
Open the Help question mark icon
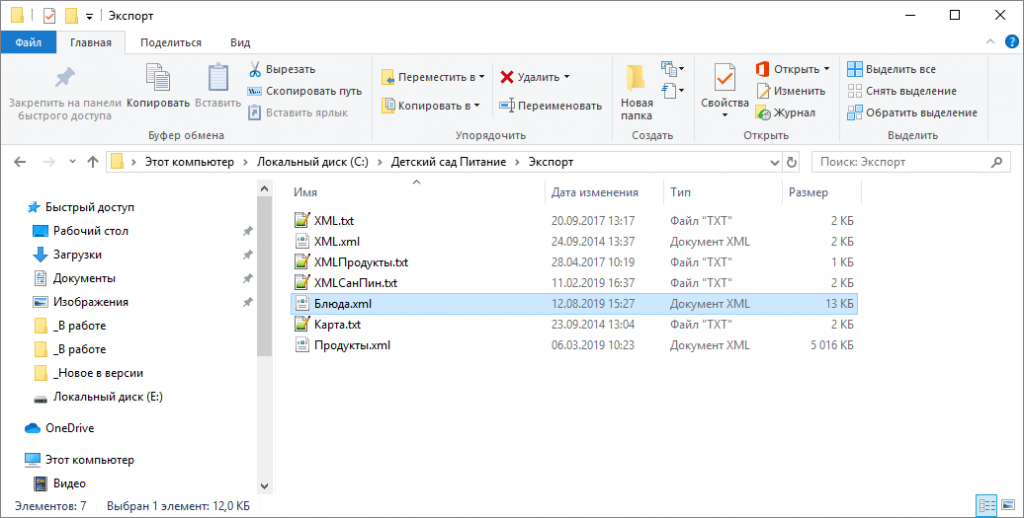click(1012, 42)
